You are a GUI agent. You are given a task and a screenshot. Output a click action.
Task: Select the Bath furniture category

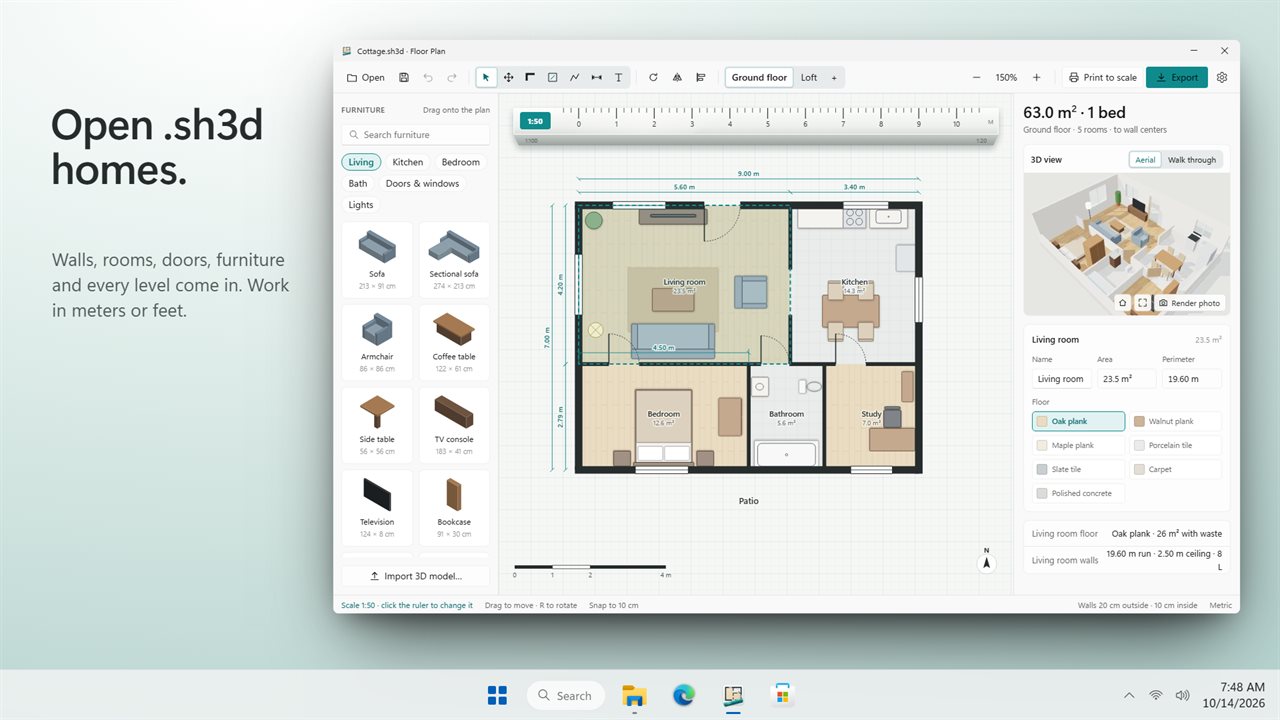358,184
